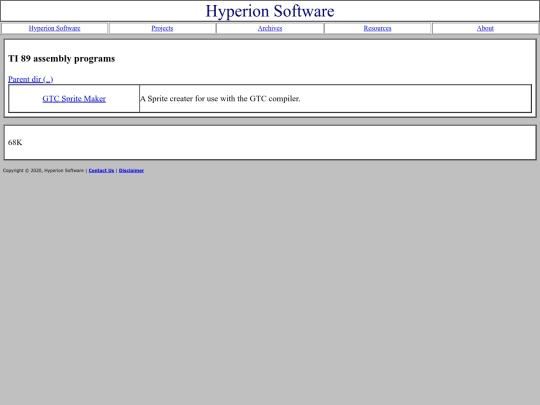
Task: Follow the Parent dir (..) link
Action: pos(31,79)
